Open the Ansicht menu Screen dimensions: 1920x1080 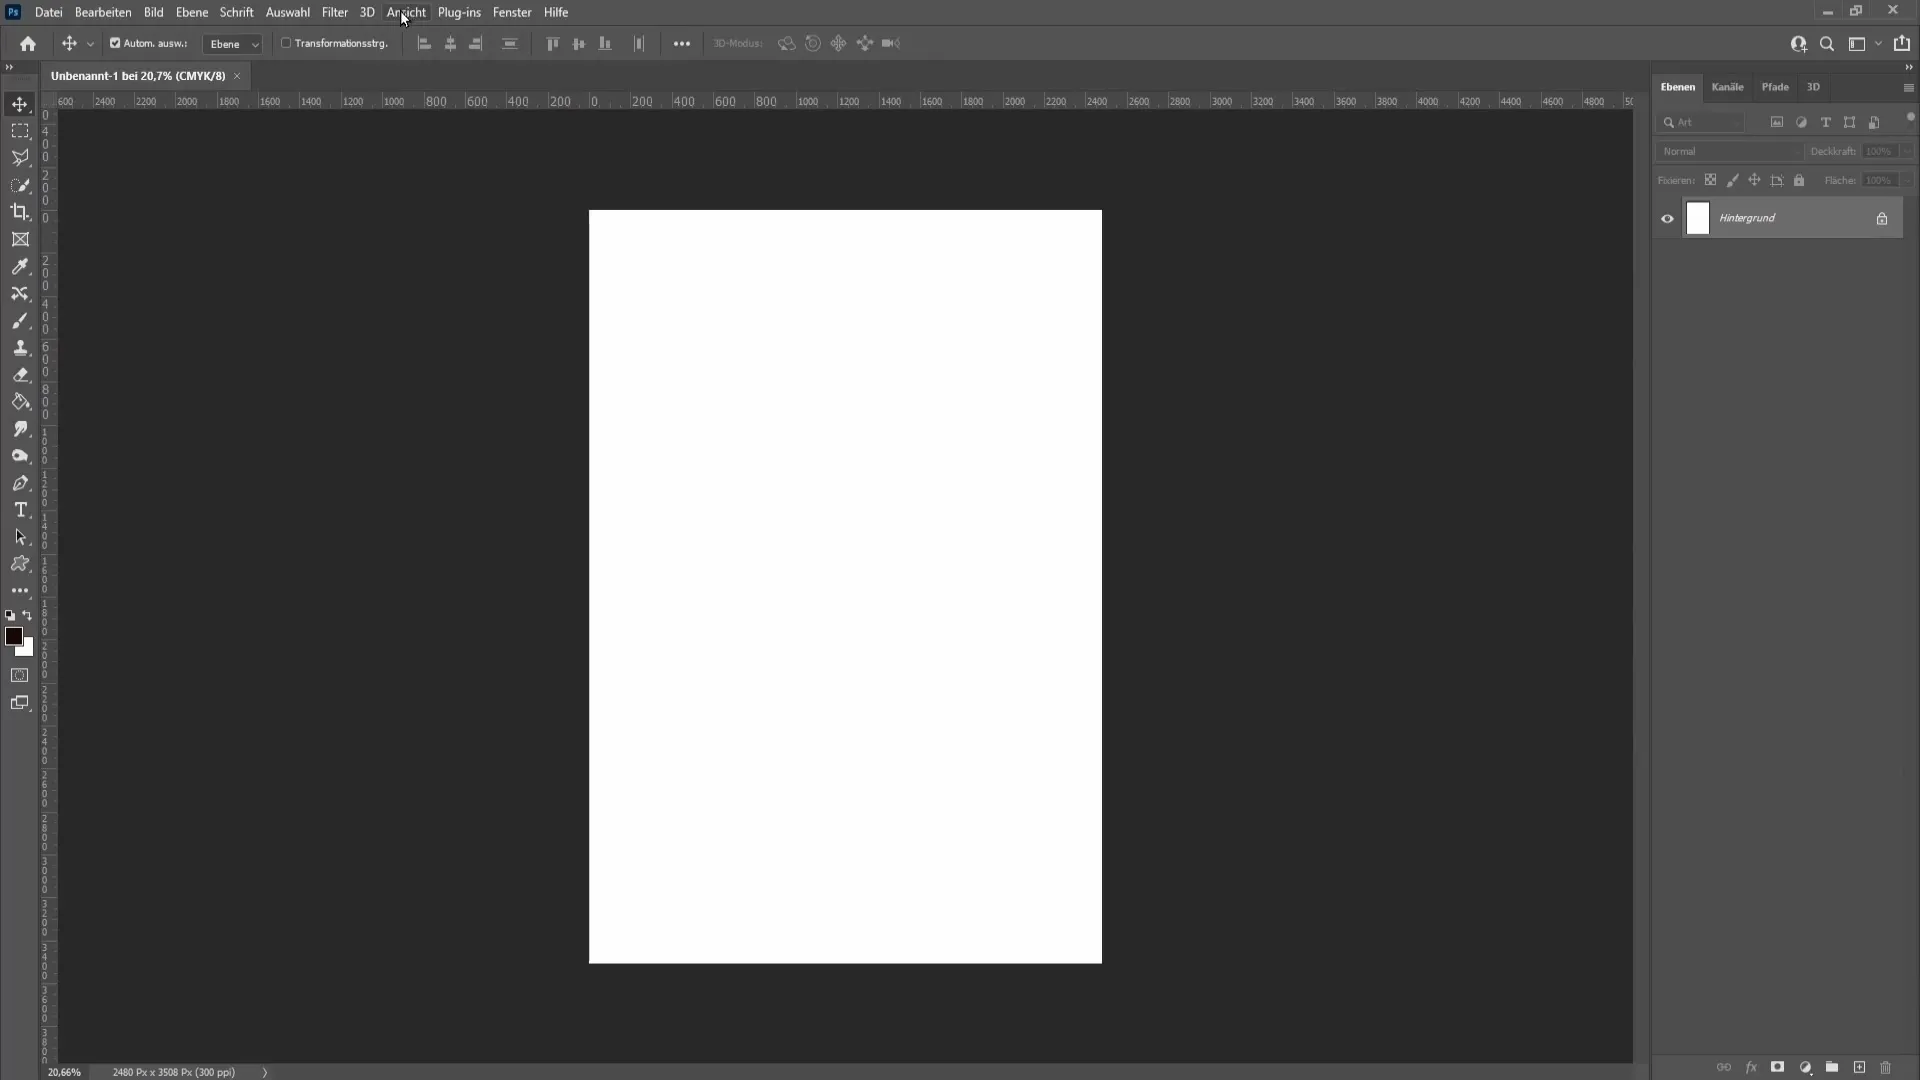coord(406,12)
